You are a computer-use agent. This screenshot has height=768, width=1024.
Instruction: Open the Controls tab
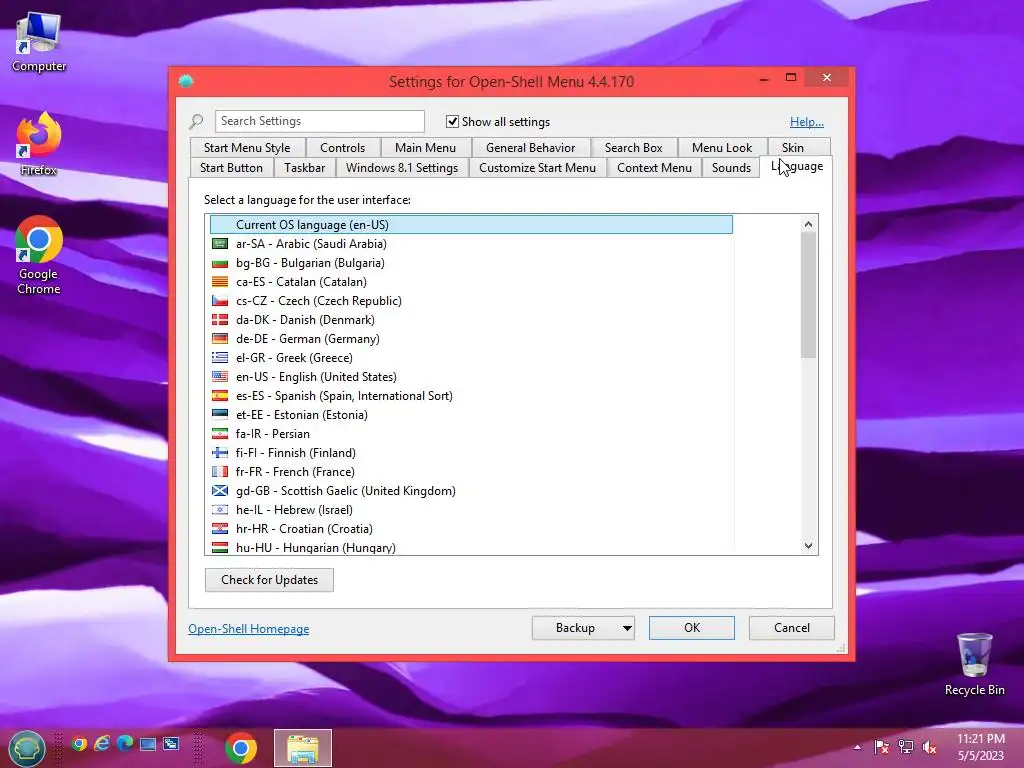(342, 148)
